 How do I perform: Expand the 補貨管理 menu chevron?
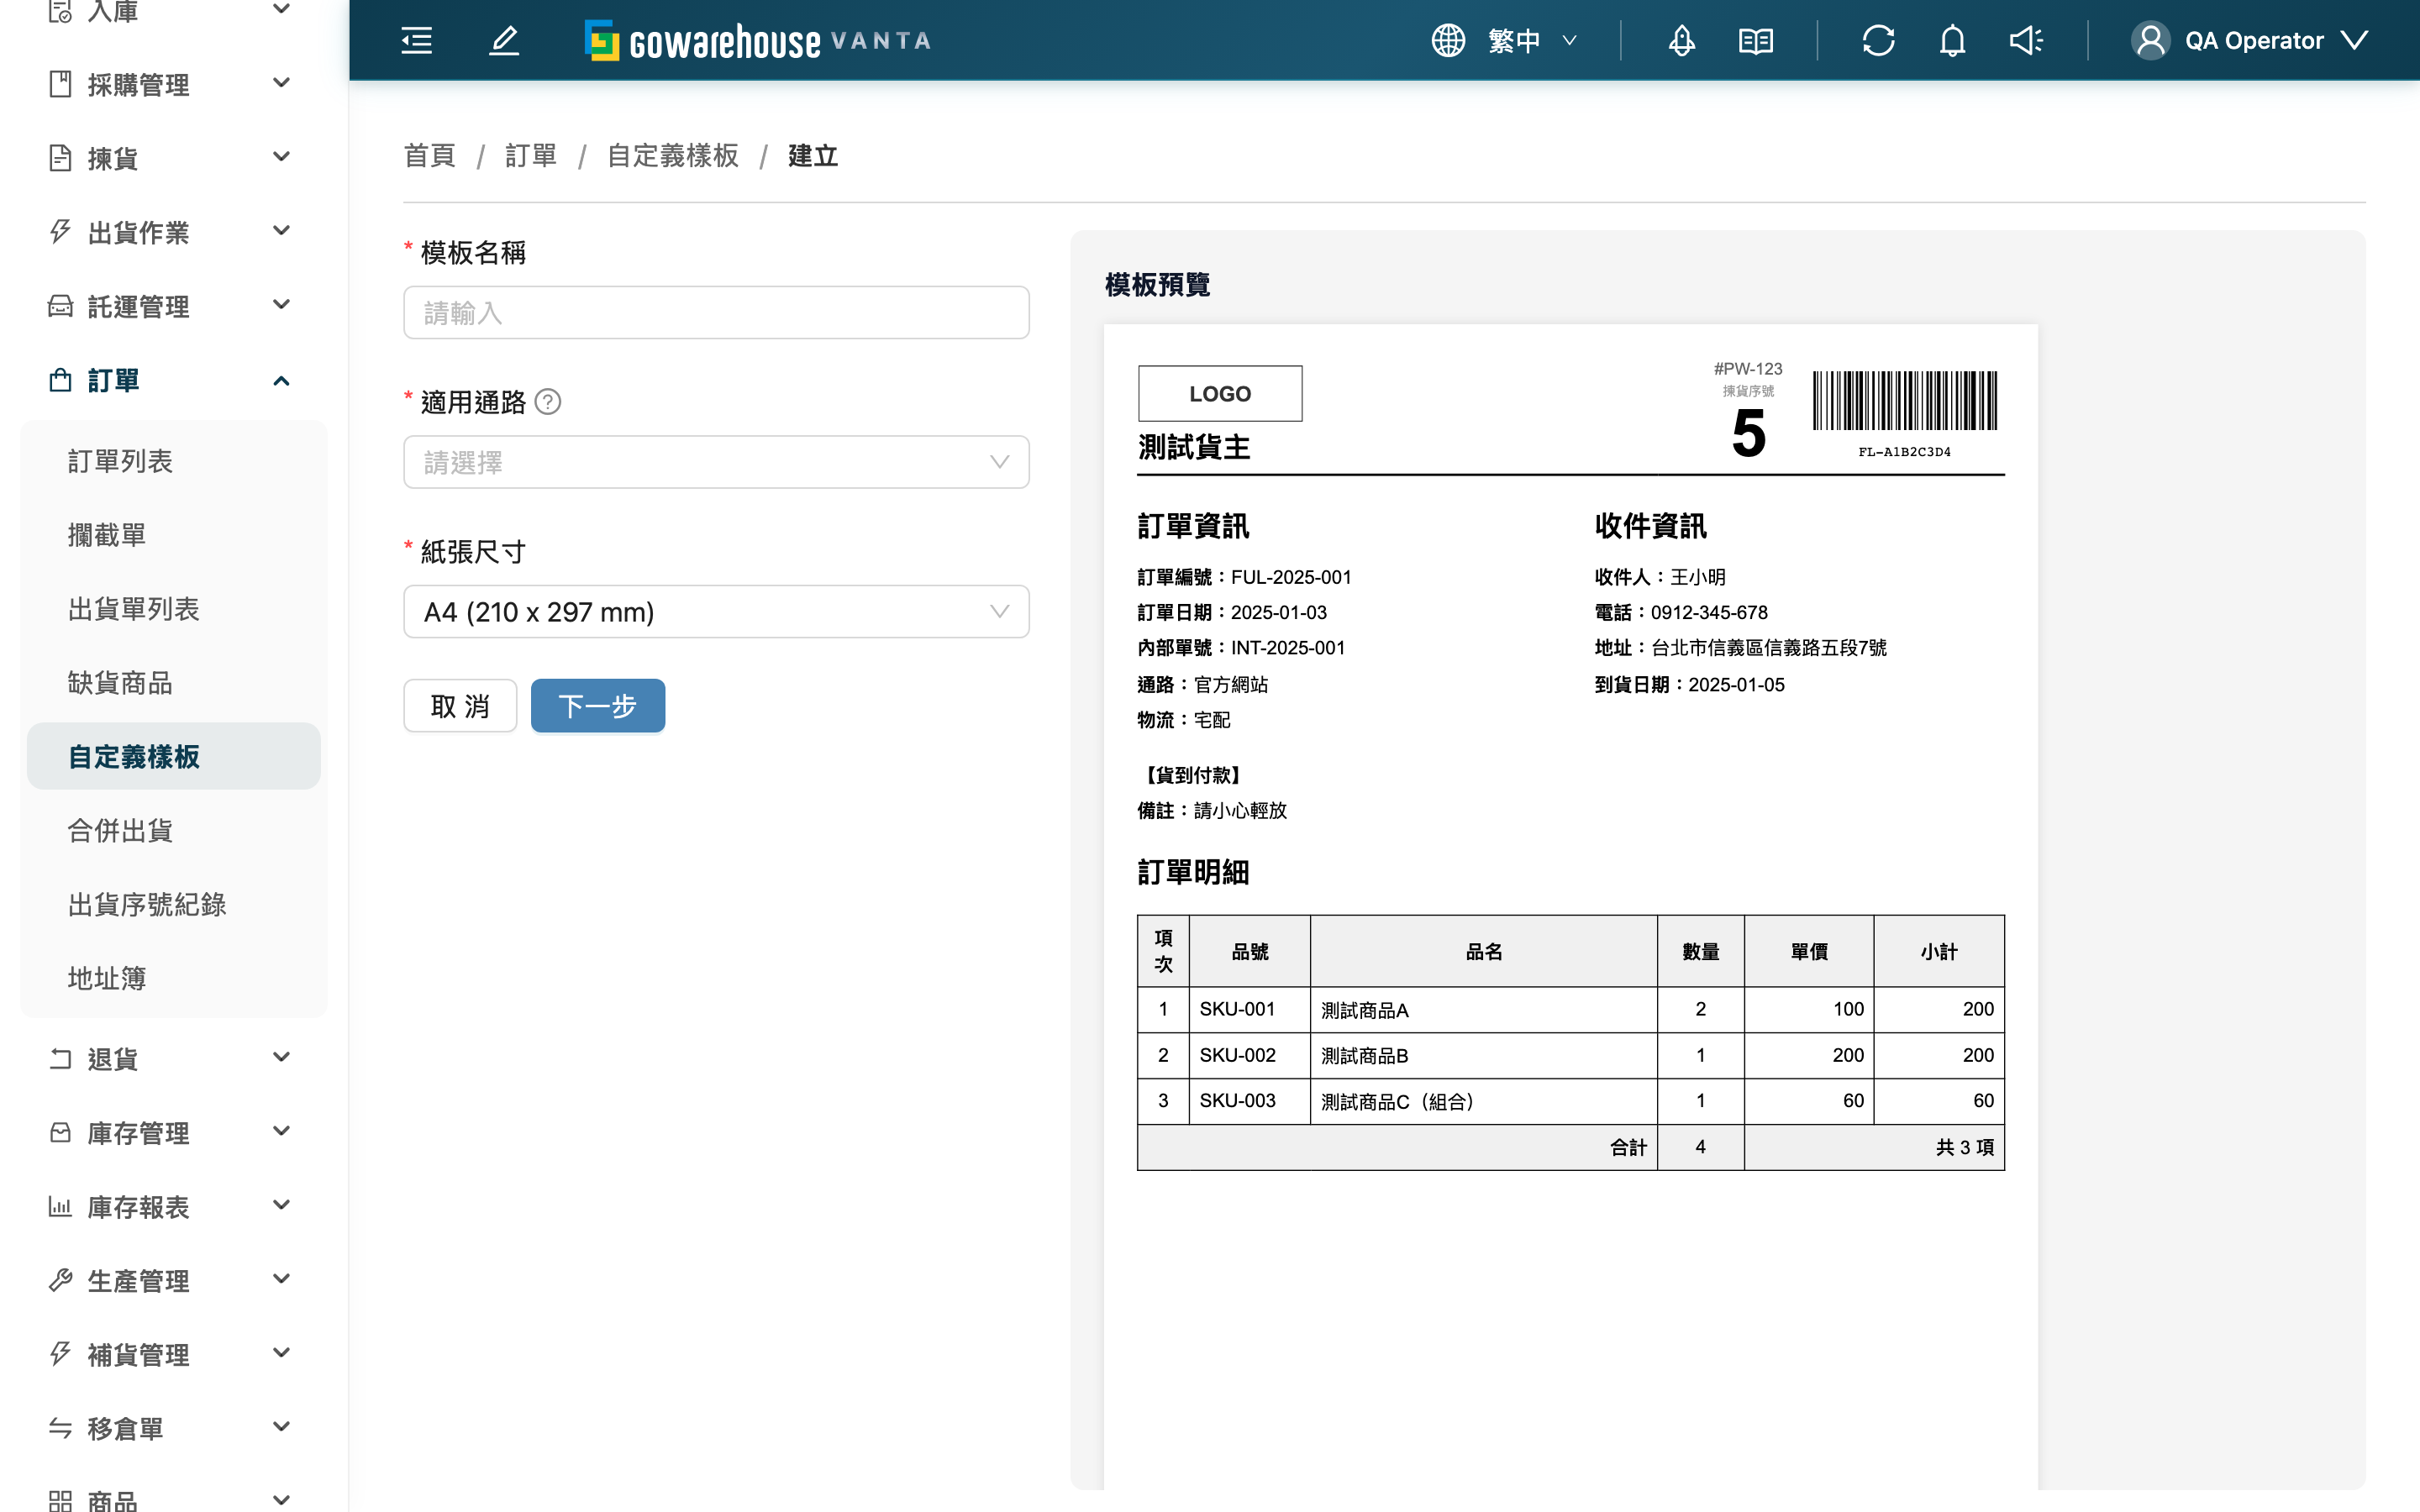(281, 1353)
